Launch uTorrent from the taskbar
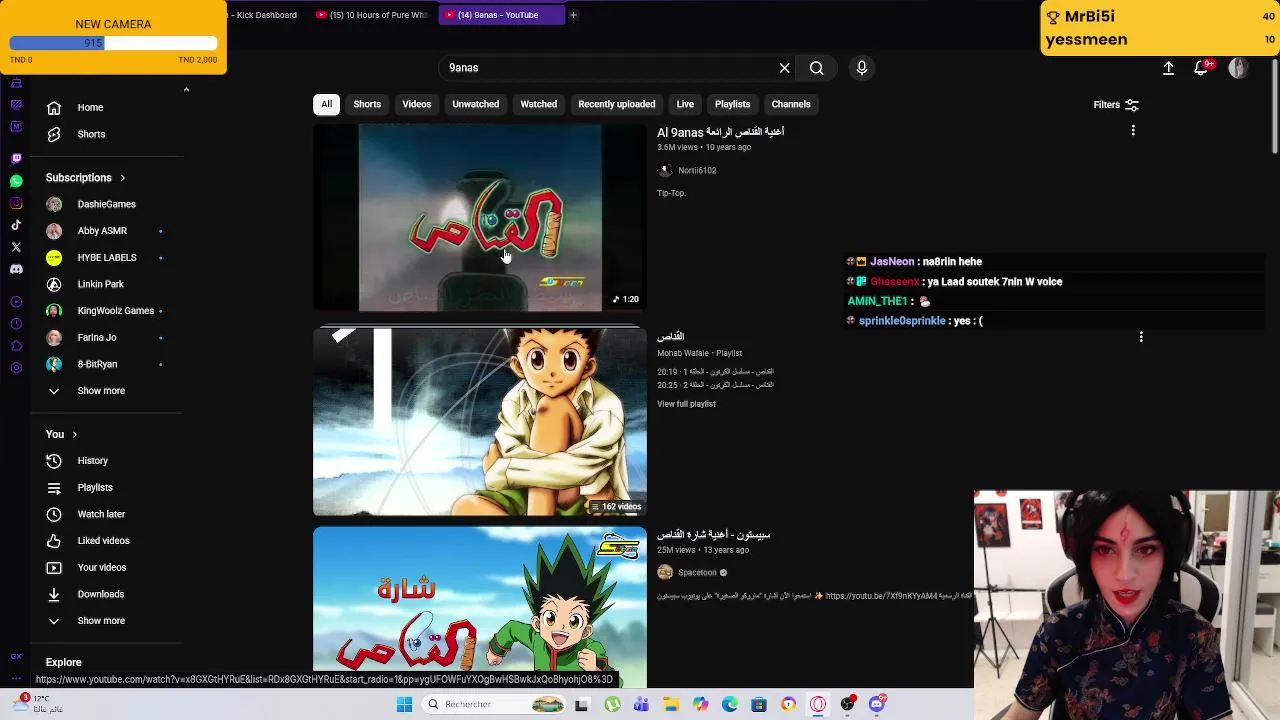Image resolution: width=1280 pixels, height=720 pixels. tap(612, 704)
